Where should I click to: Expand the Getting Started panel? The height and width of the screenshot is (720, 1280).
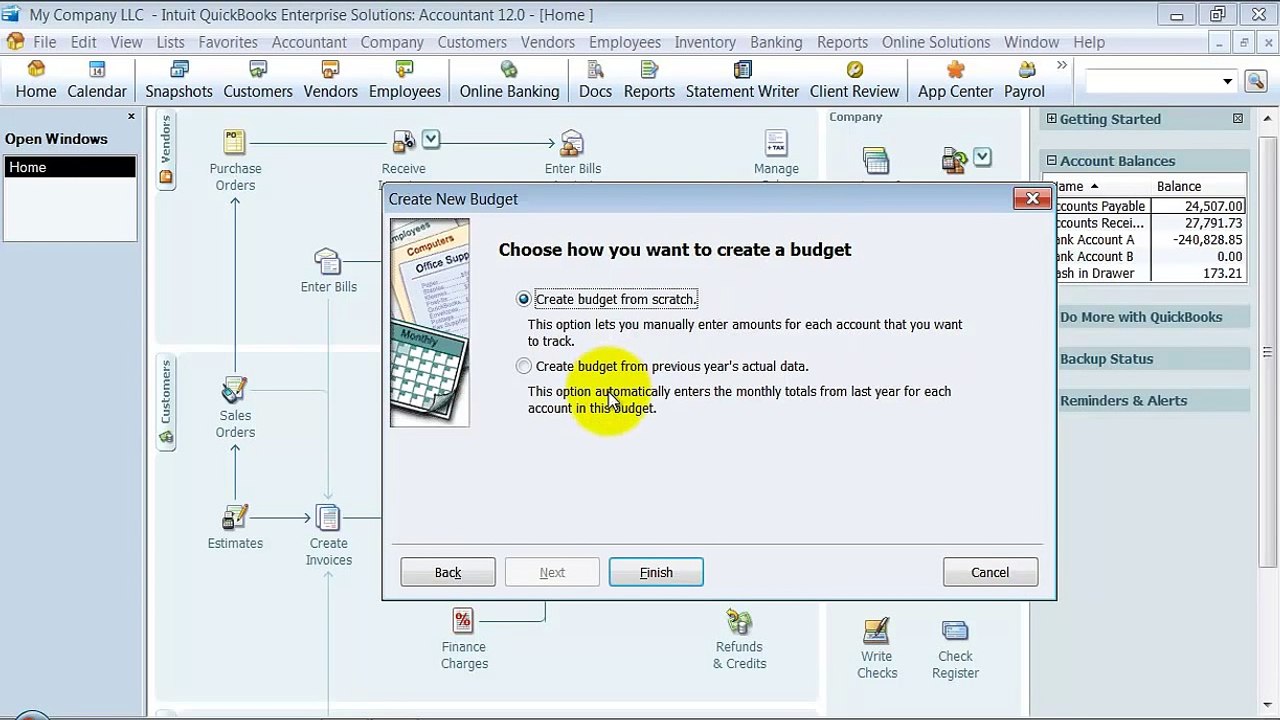(x=1052, y=119)
